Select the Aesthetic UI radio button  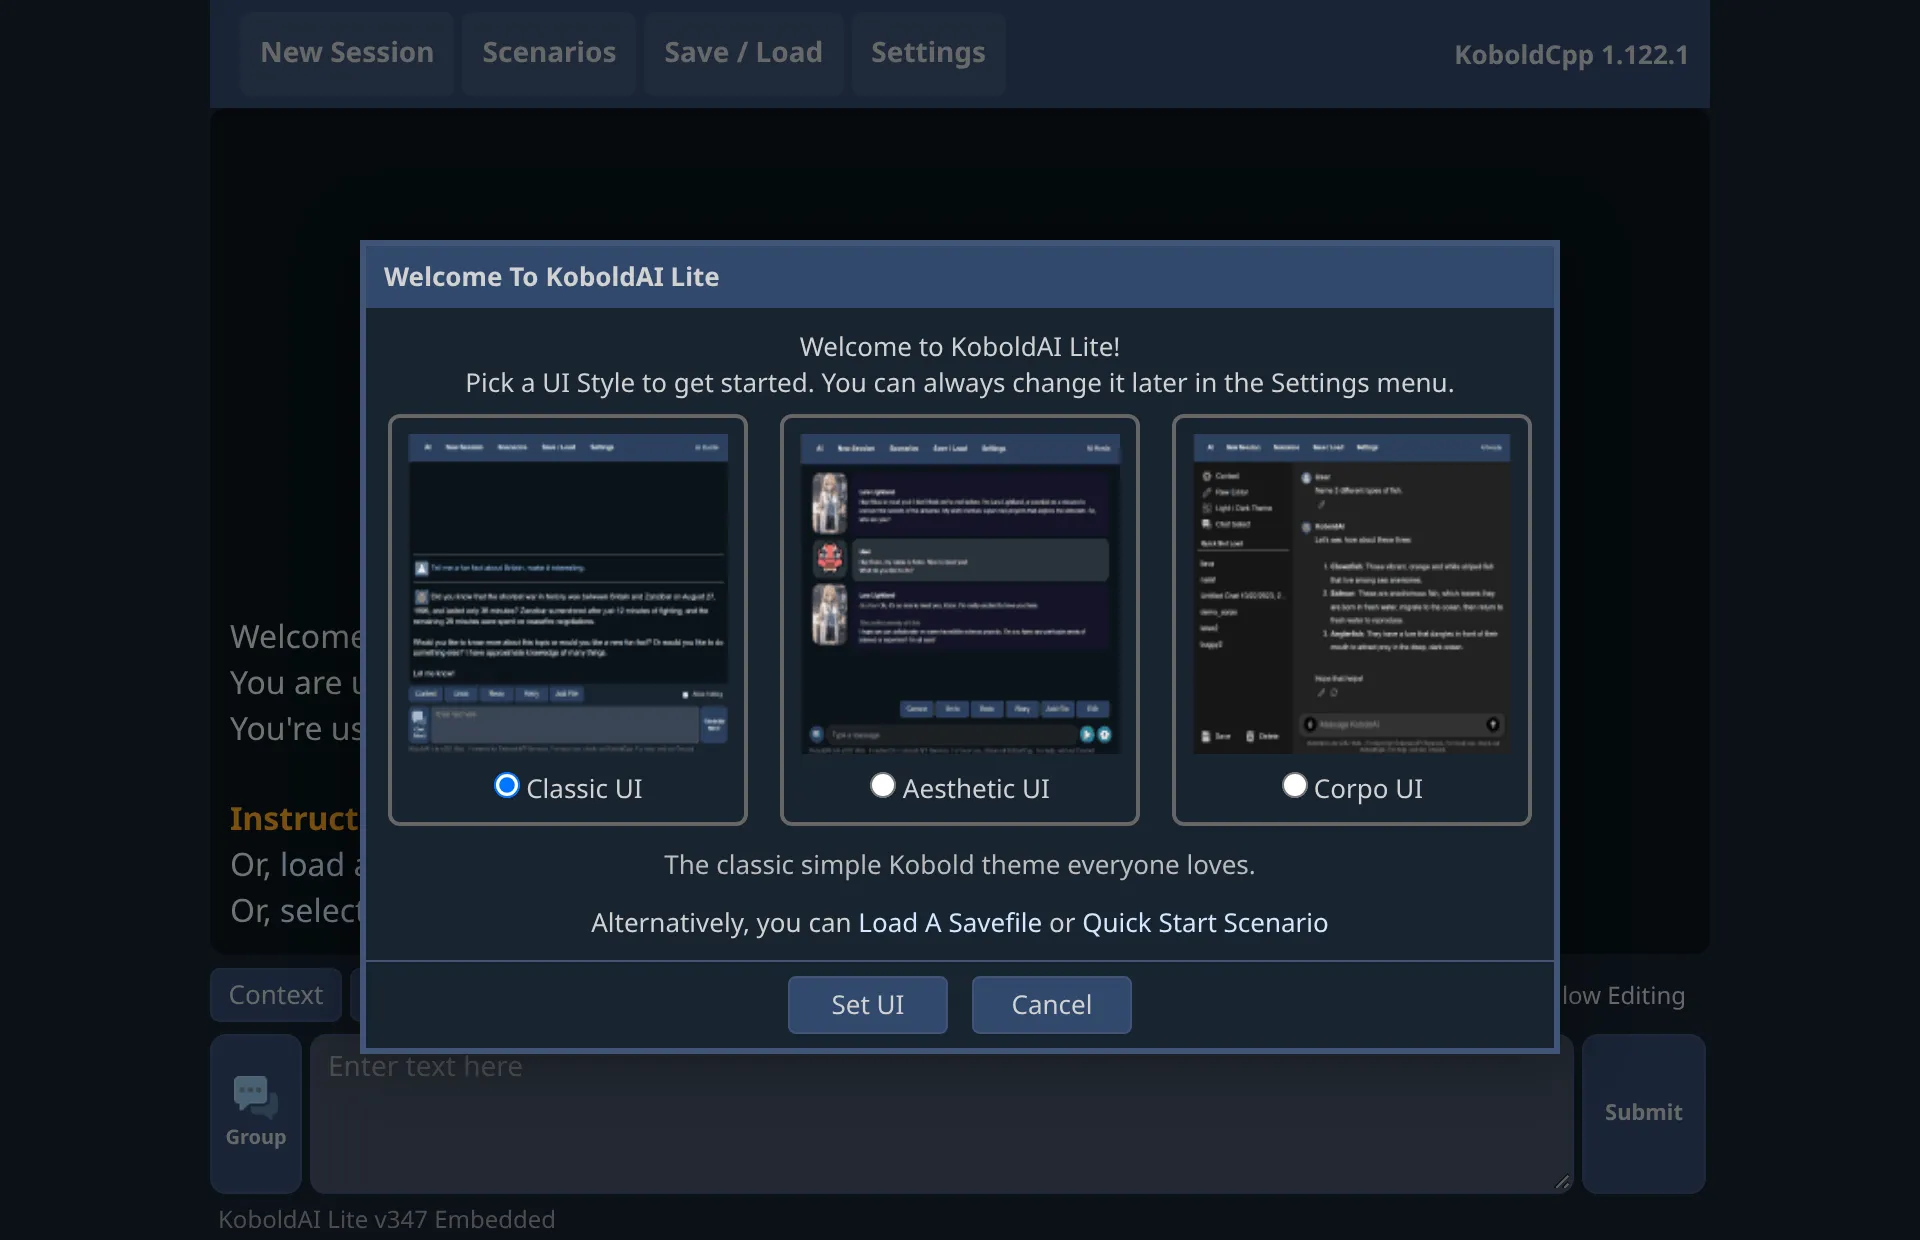click(x=882, y=786)
